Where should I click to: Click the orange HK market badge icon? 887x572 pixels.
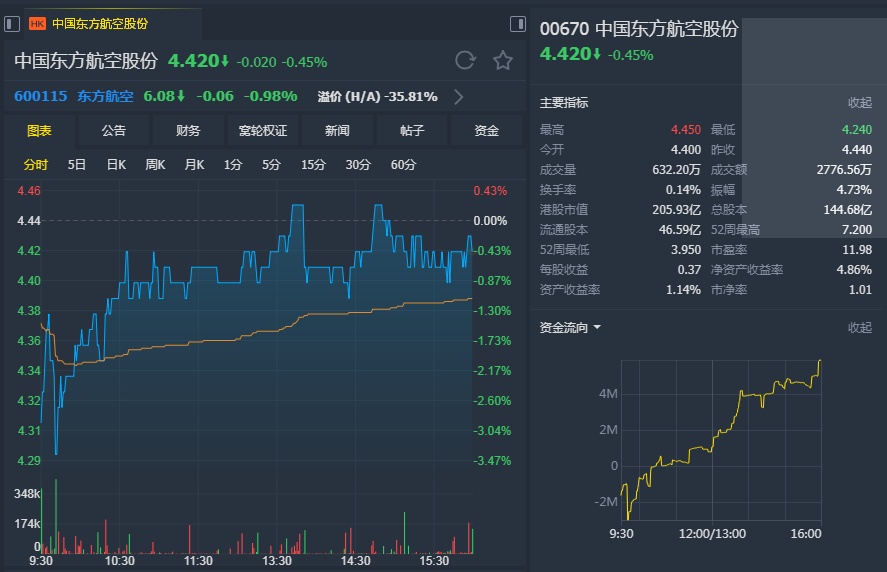coord(37,24)
